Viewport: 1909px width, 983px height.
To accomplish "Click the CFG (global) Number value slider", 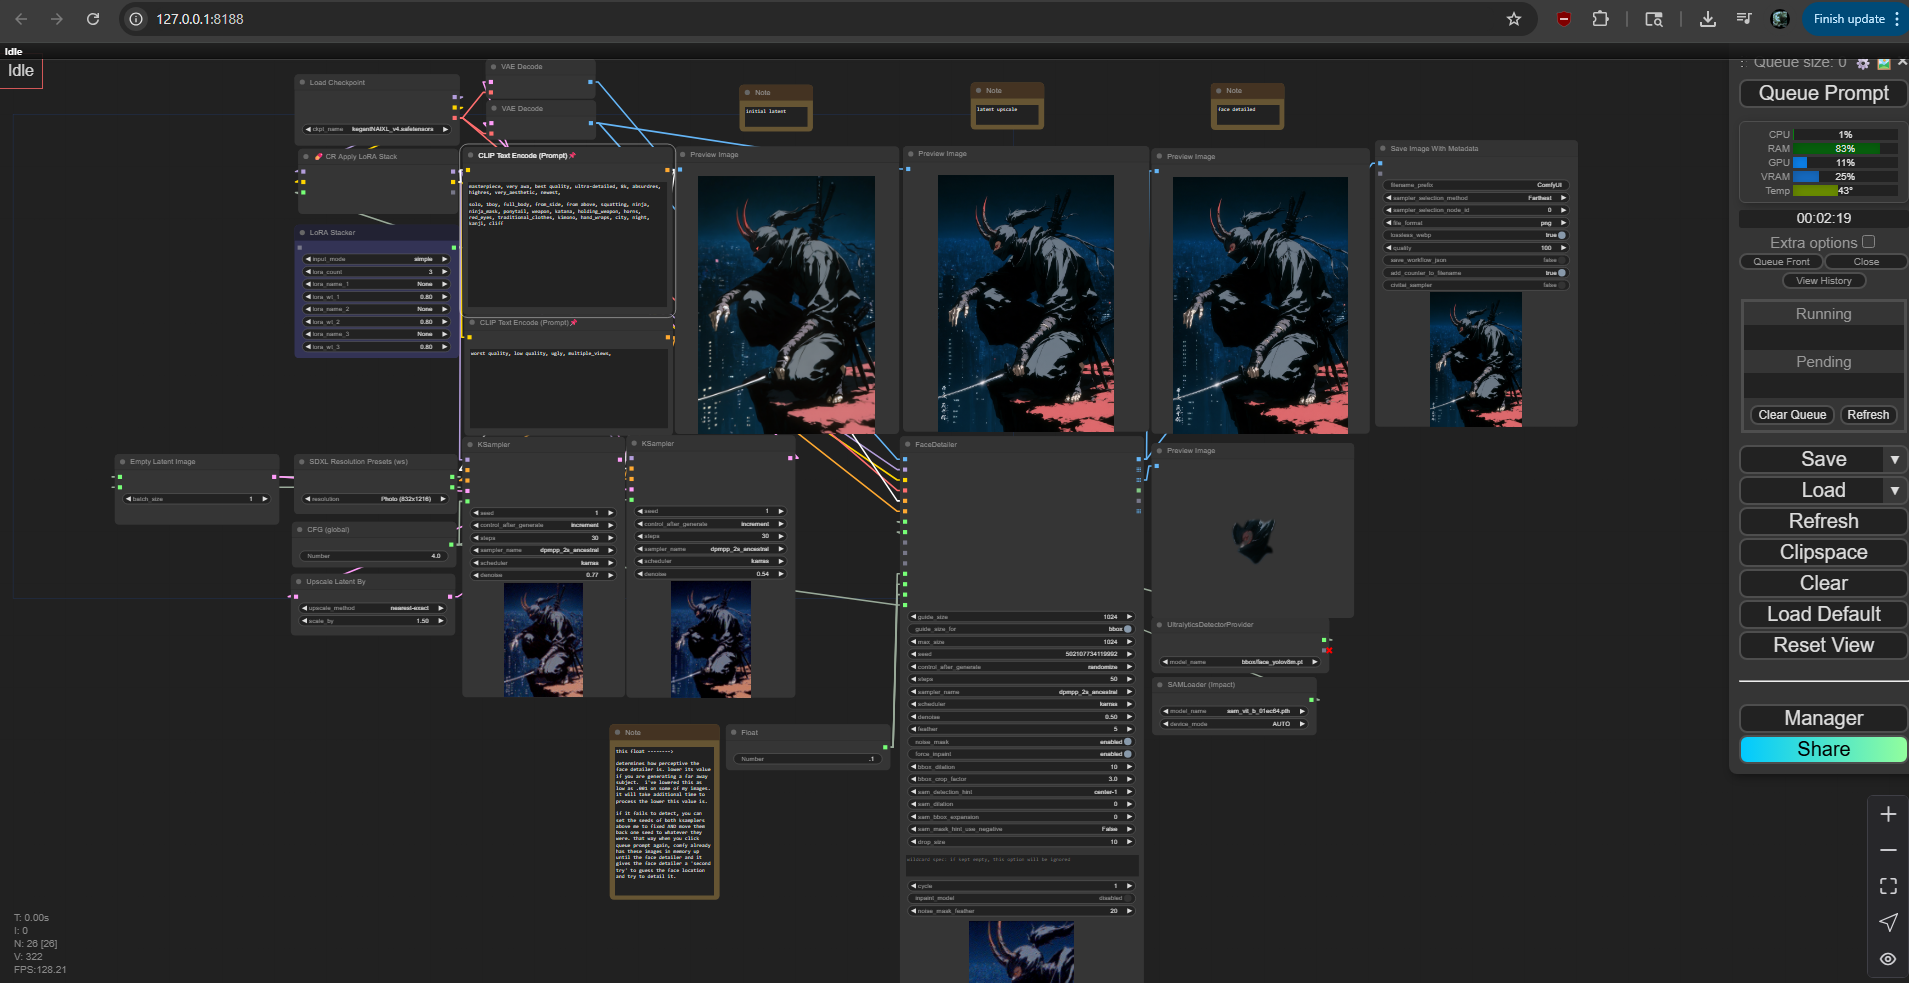I will (x=374, y=556).
